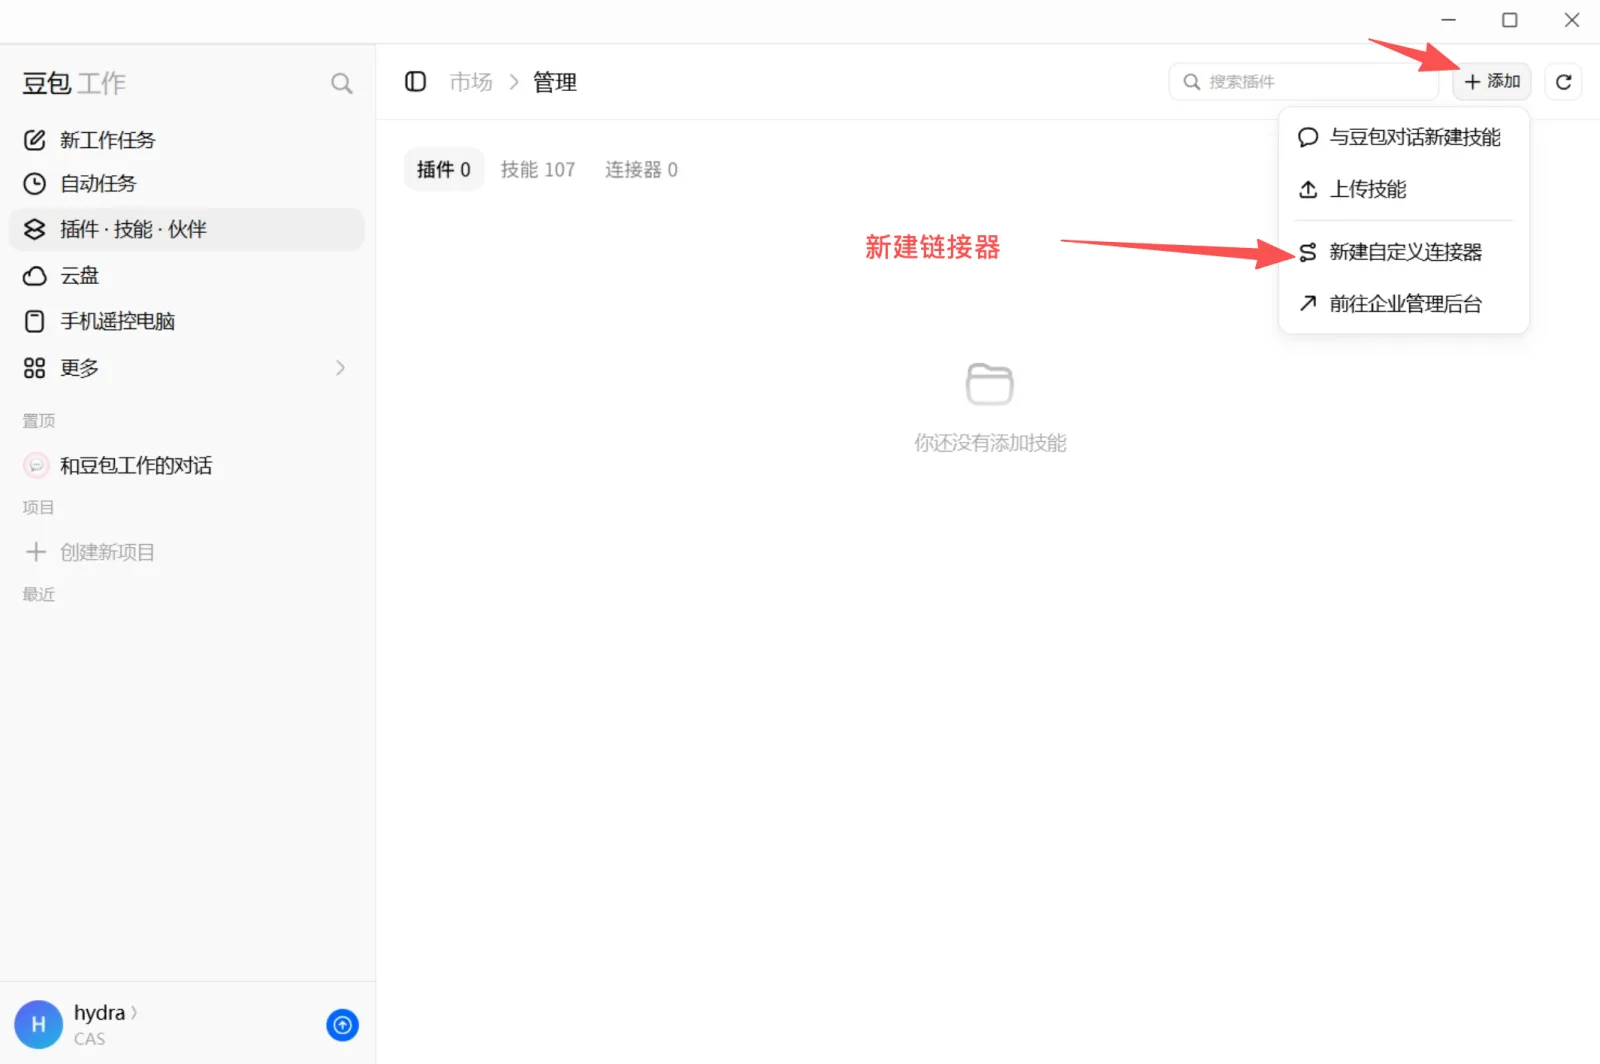Screen dimensions: 1600x1064
Task: Click 创建新项目 label
Action: tap(107, 552)
